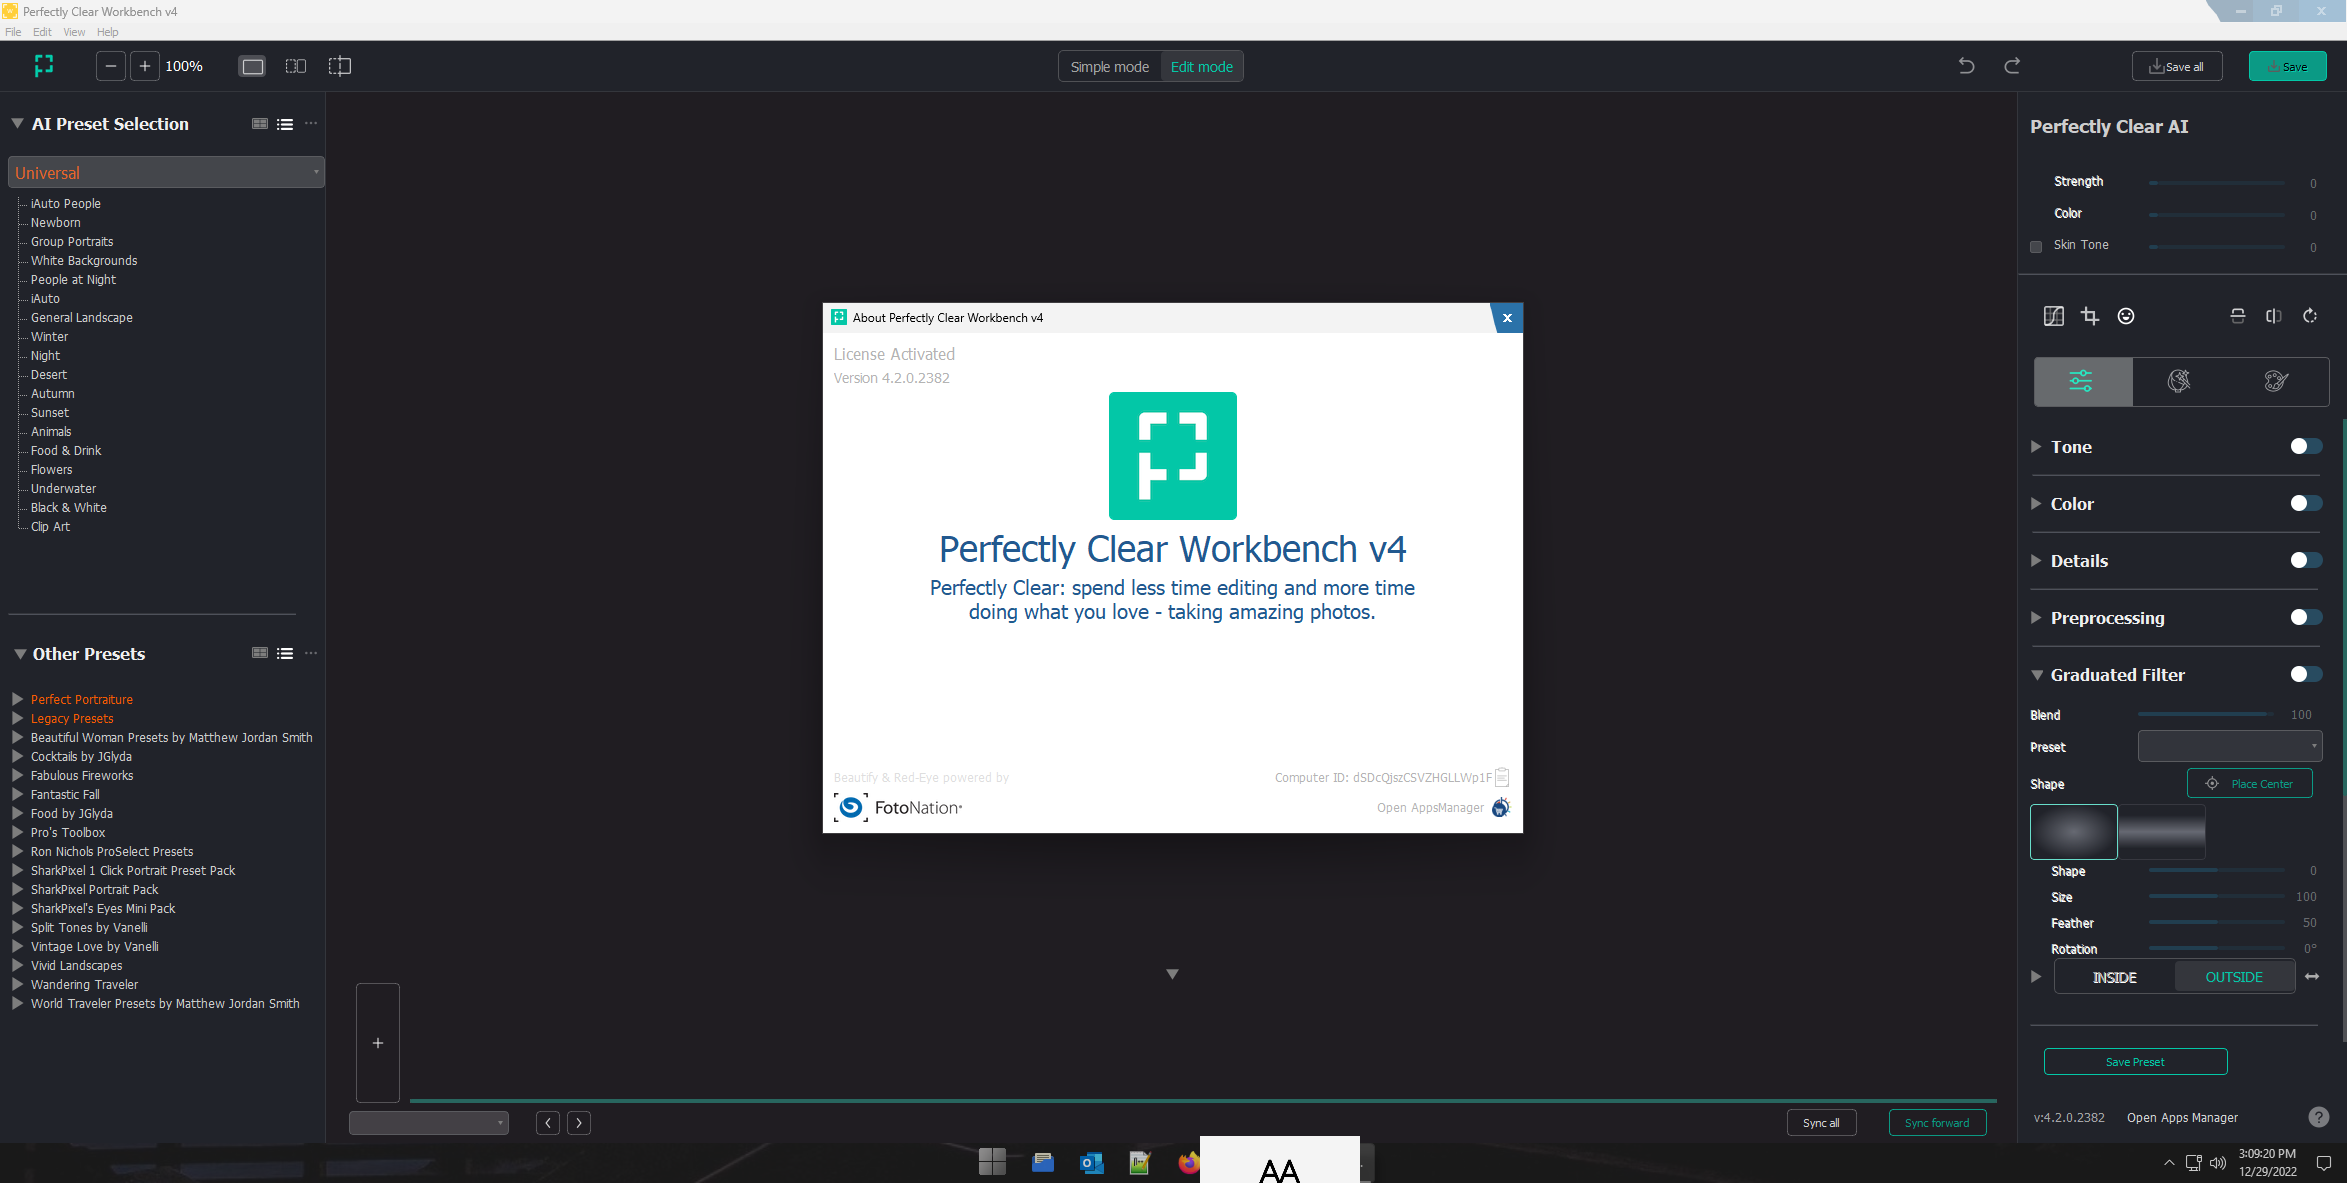The height and width of the screenshot is (1183, 2347).
Task: Select OUTSIDE filter option
Action: [2234, 977]
